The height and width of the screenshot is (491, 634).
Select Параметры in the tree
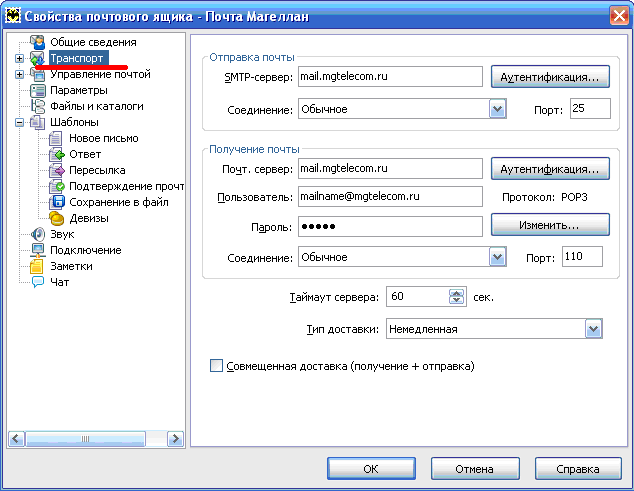click(x=79, y=90)
